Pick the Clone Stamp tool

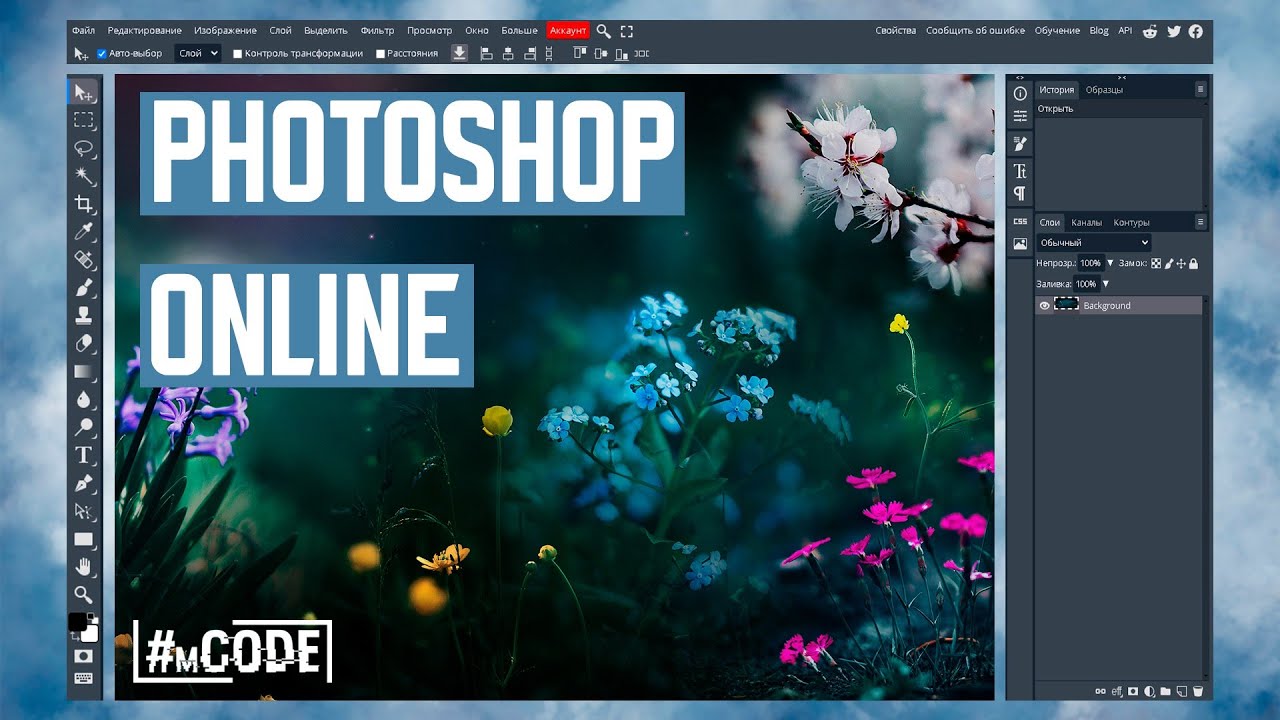click(x=84, y=315)
